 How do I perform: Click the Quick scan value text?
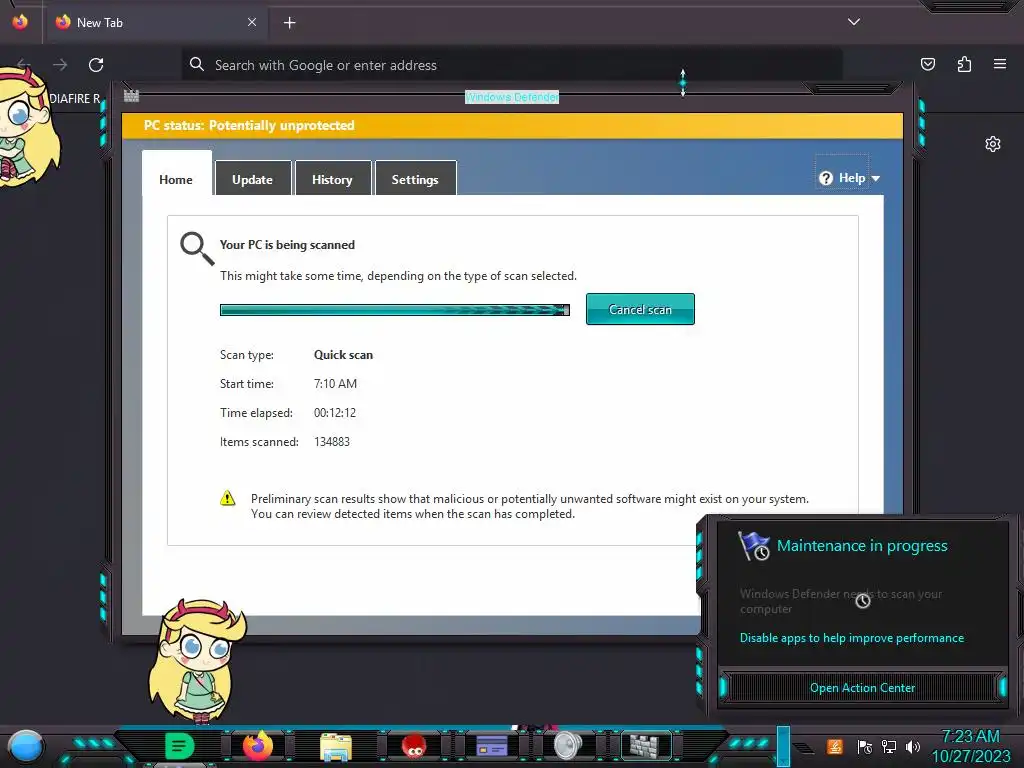[x=344, y=355]
